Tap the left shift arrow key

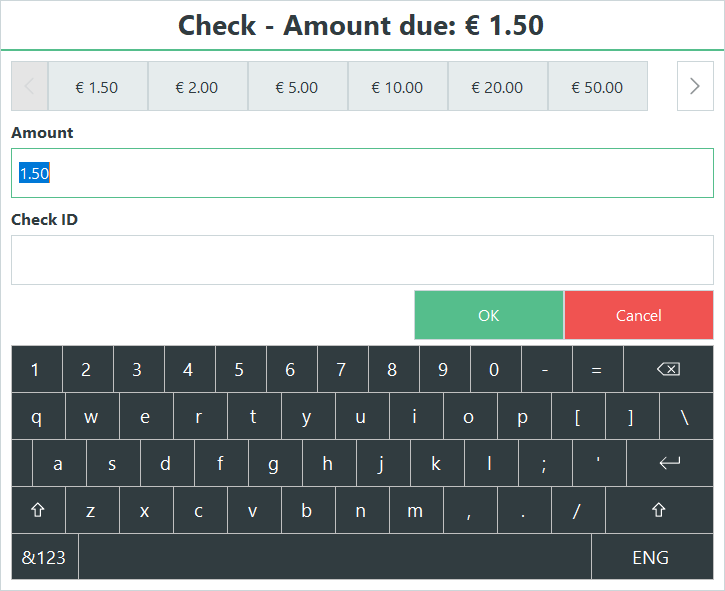38,510
